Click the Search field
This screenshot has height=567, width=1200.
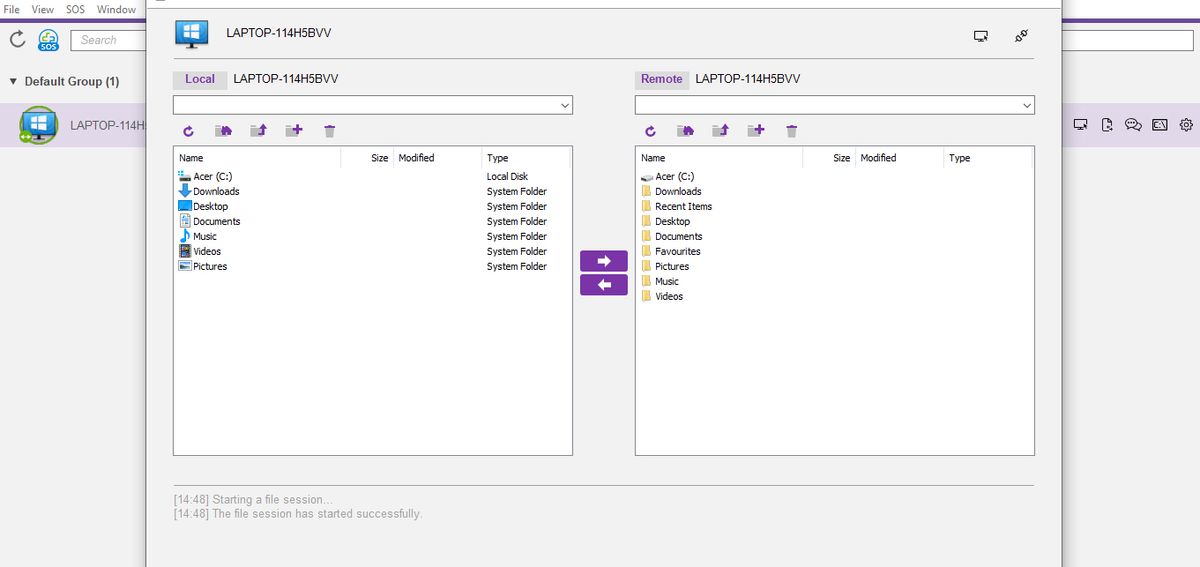108,40
